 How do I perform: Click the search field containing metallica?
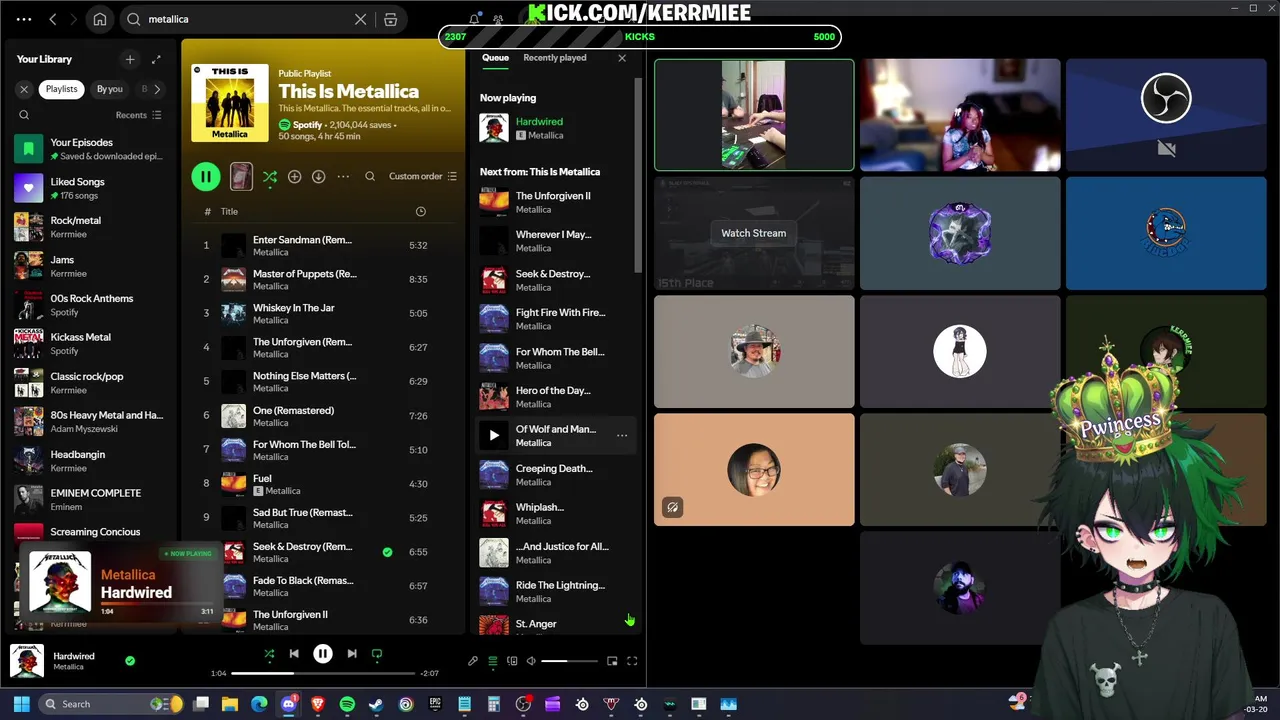point(245,19)
